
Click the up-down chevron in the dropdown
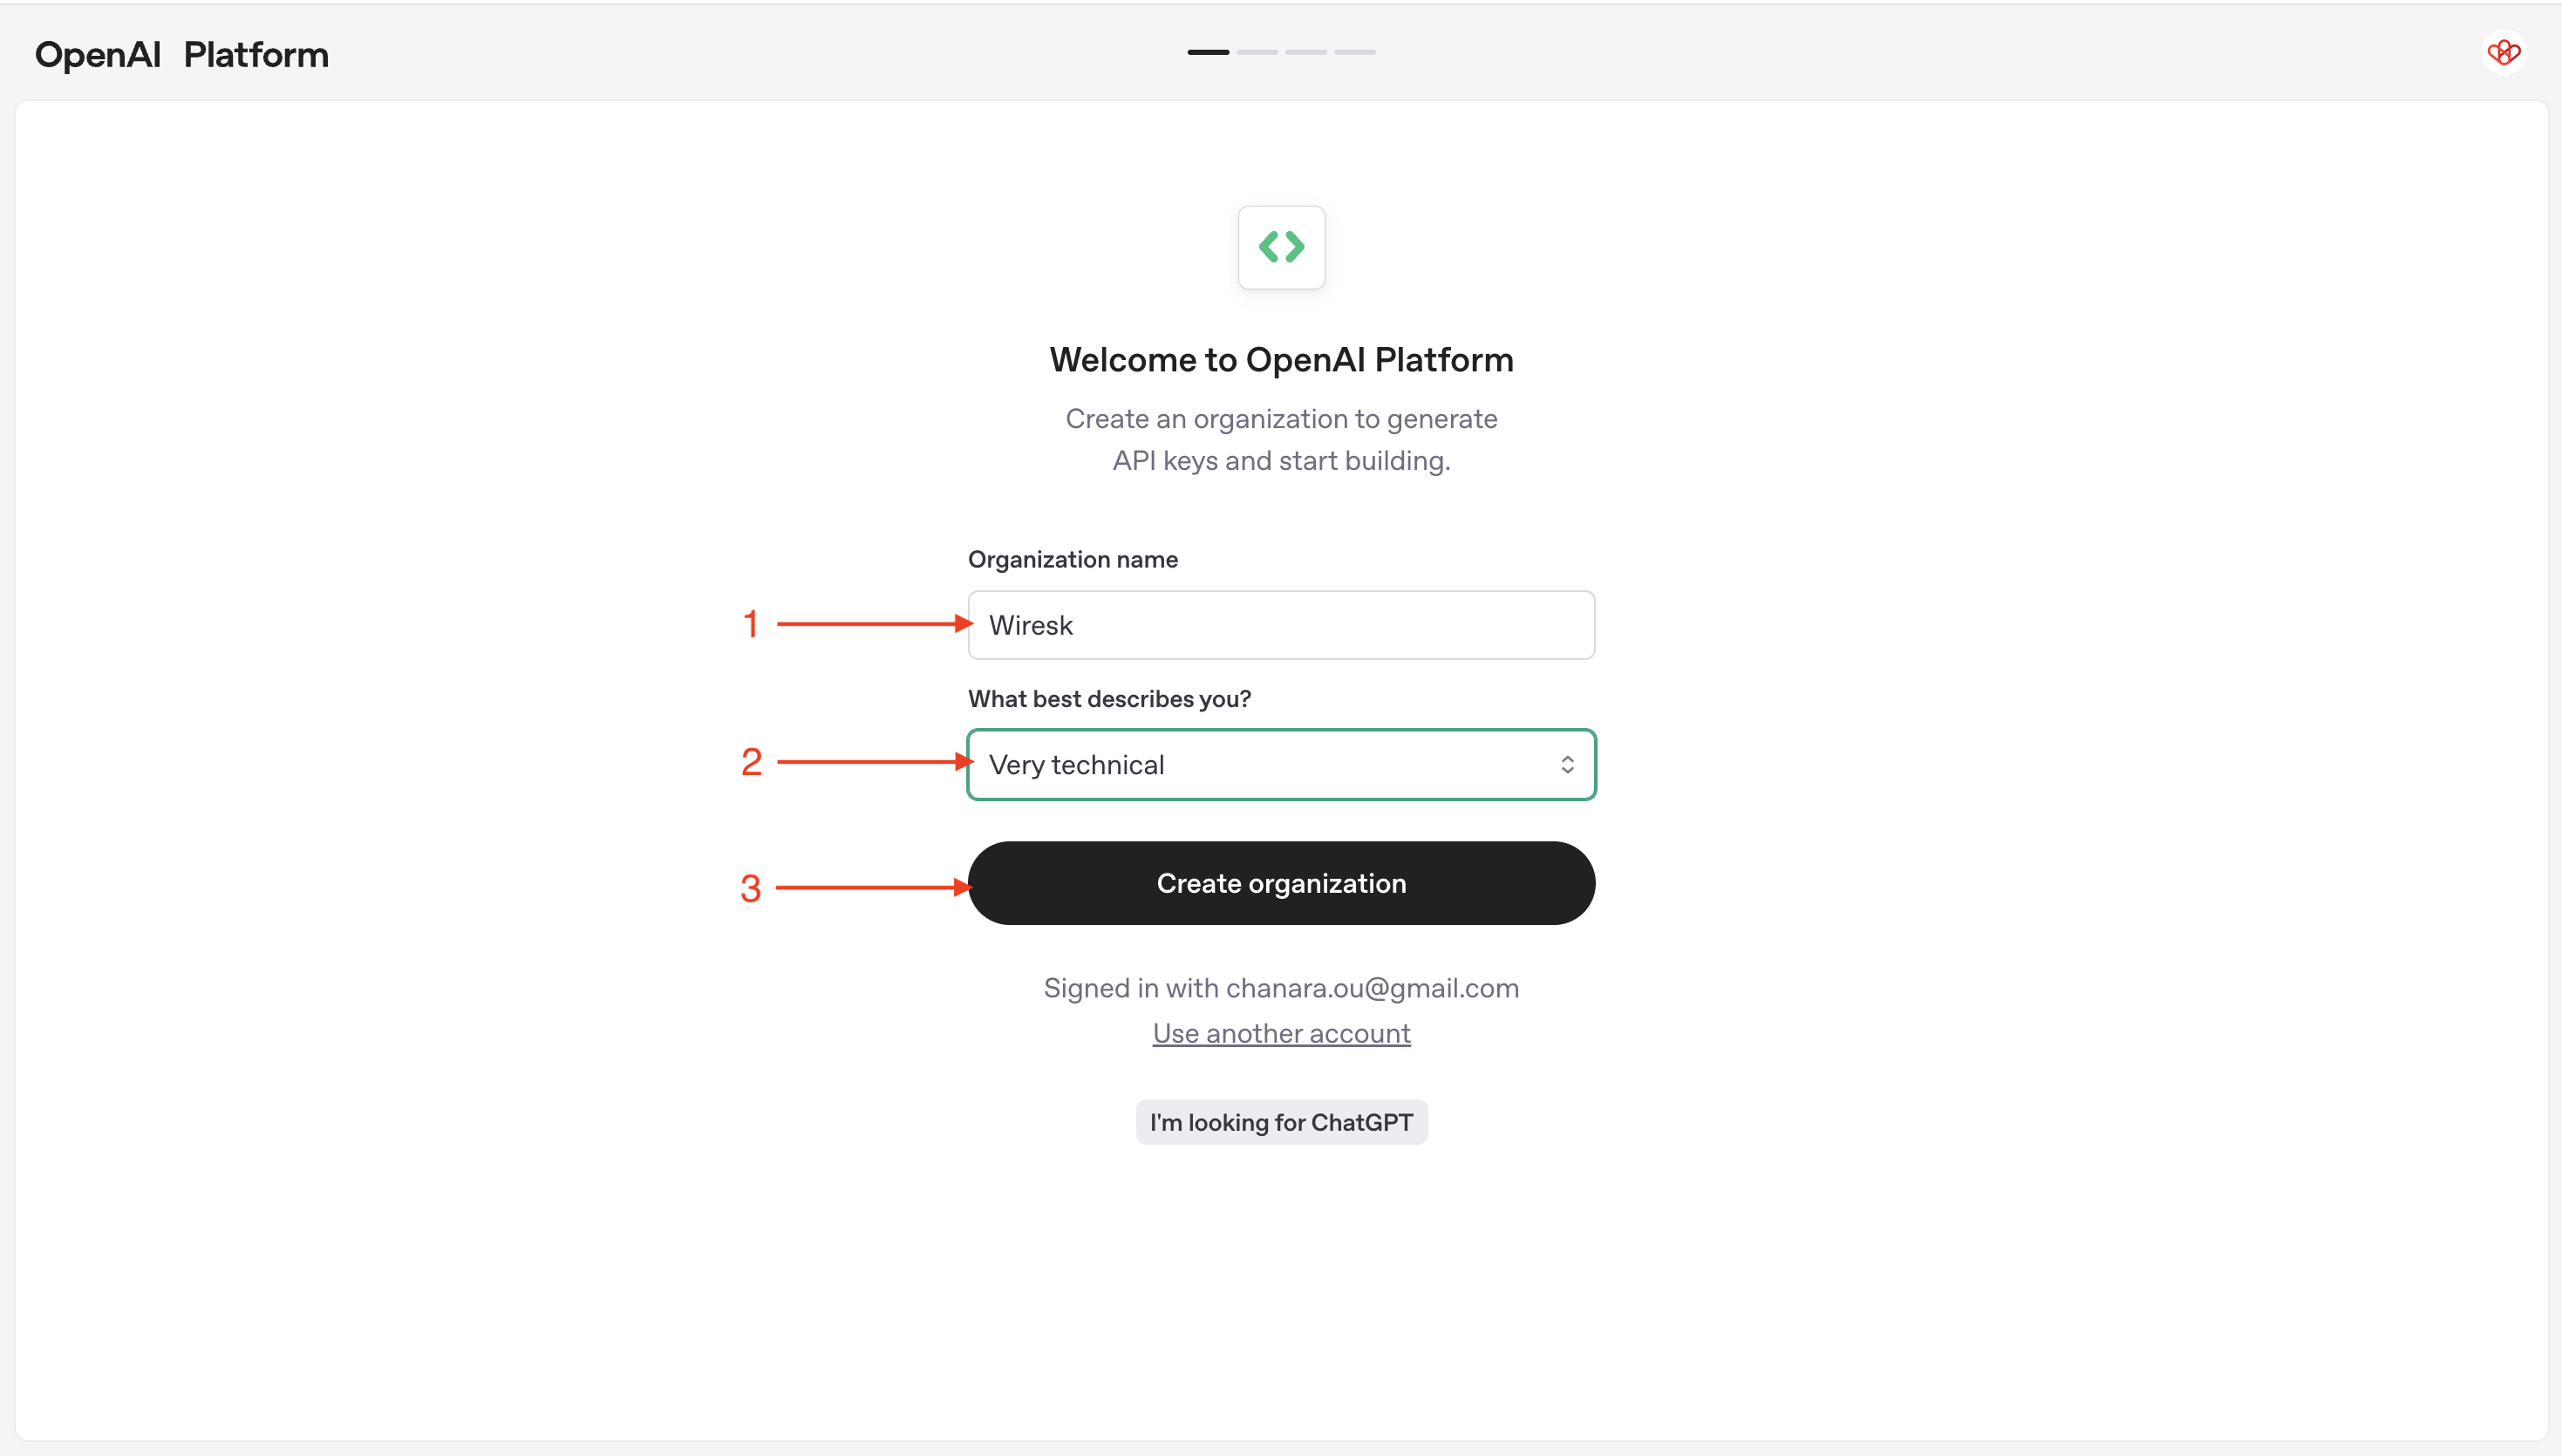(x=1567, y=765)
